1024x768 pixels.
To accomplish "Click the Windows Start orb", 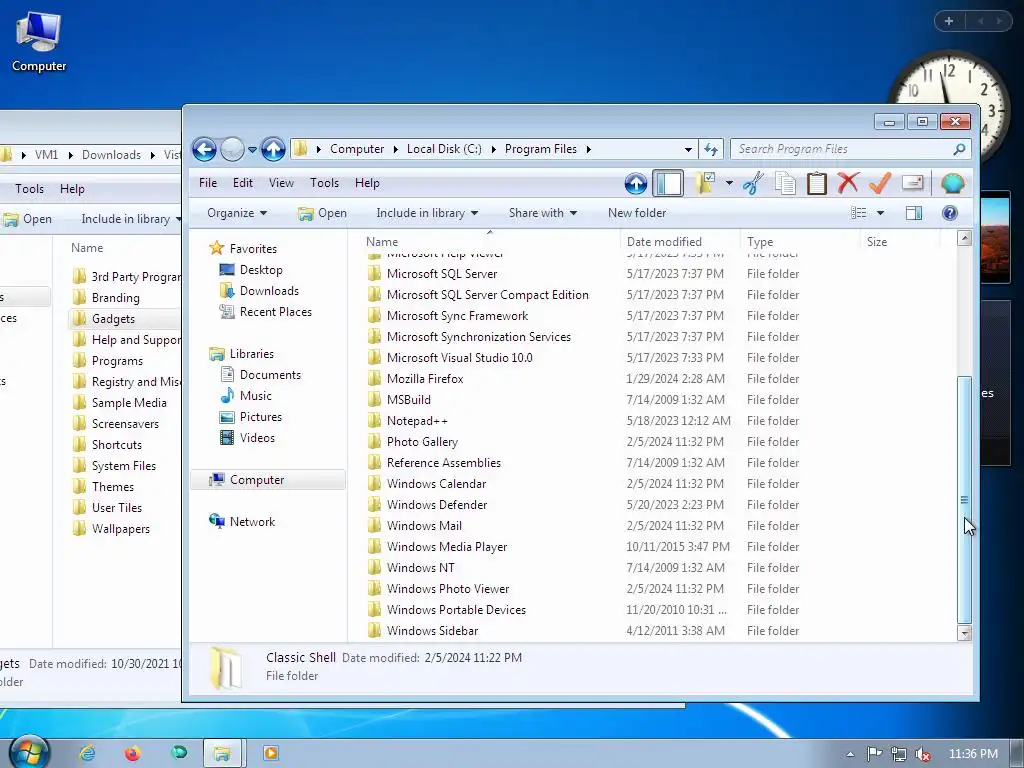I will click(29, 752).
